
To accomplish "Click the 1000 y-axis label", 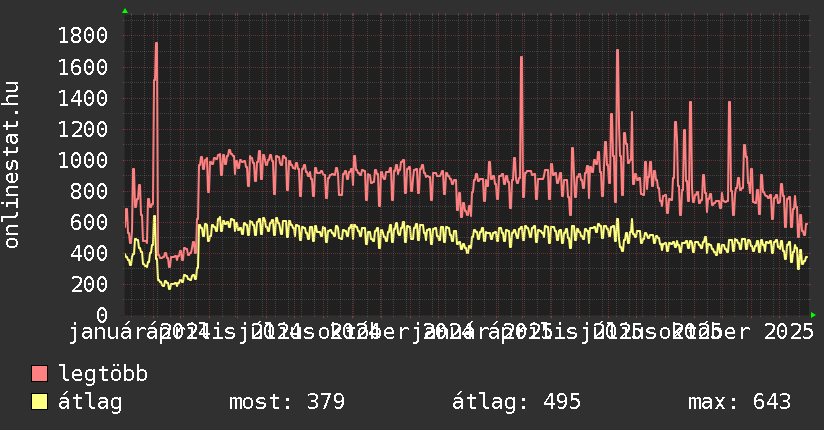I will tap(83, 161).
